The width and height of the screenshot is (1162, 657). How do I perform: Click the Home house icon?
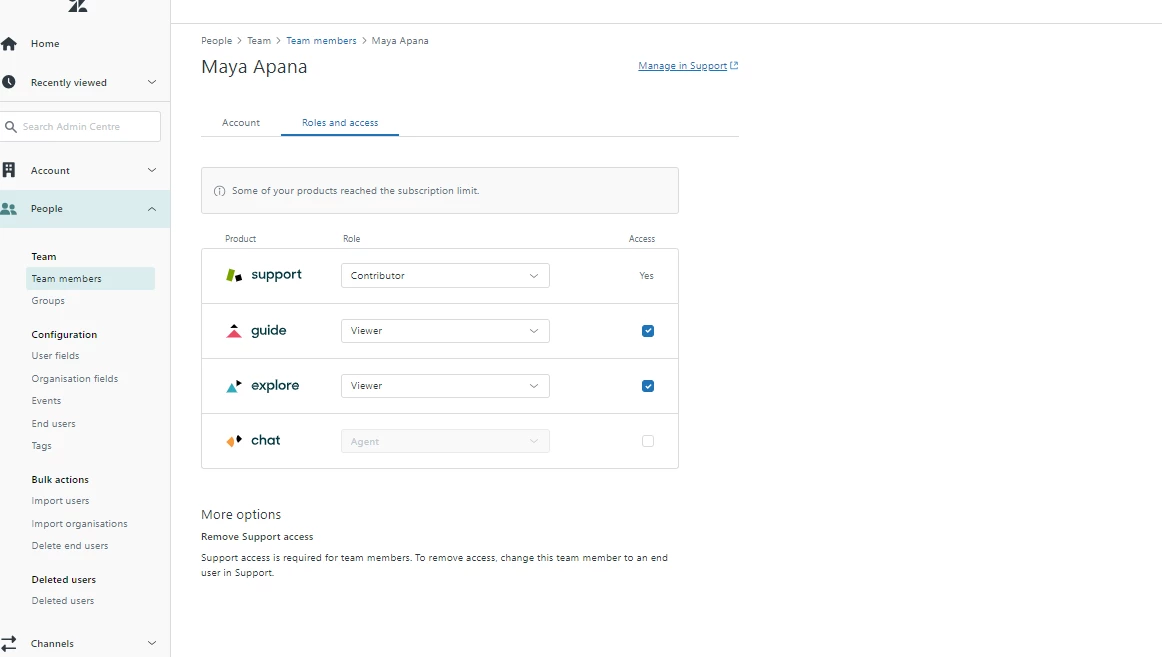click(9, 44)
